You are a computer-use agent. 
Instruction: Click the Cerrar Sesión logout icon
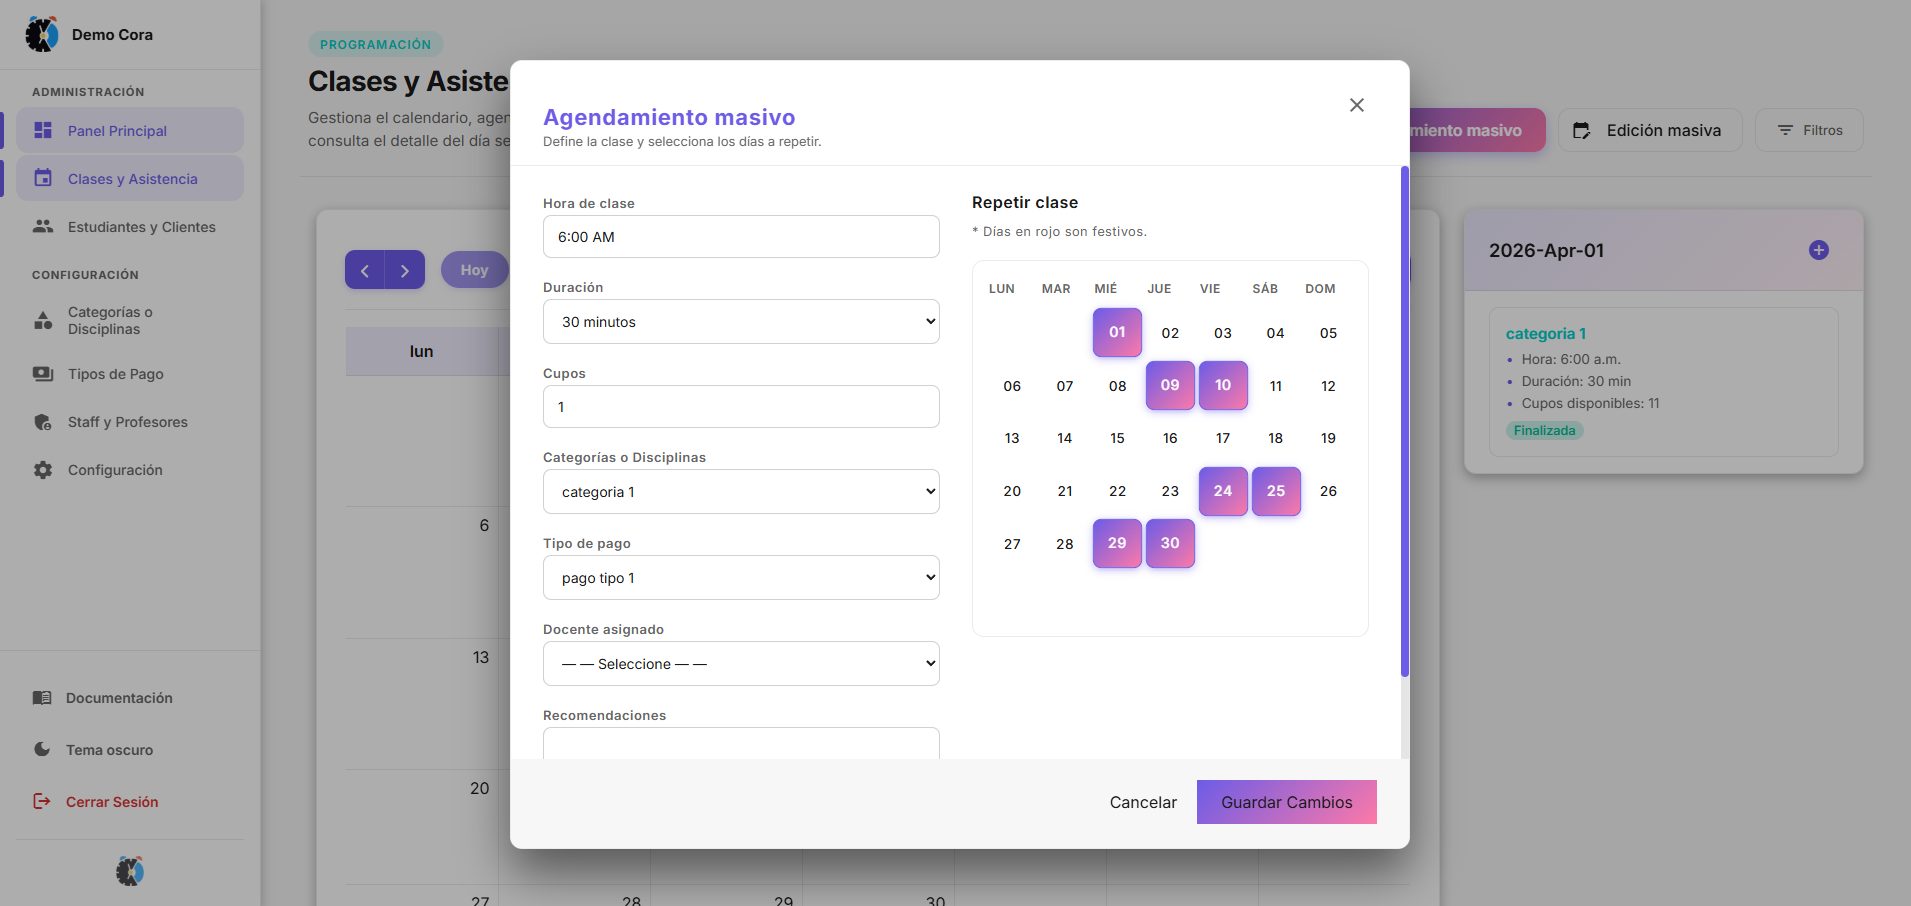[x=42, y=801]
